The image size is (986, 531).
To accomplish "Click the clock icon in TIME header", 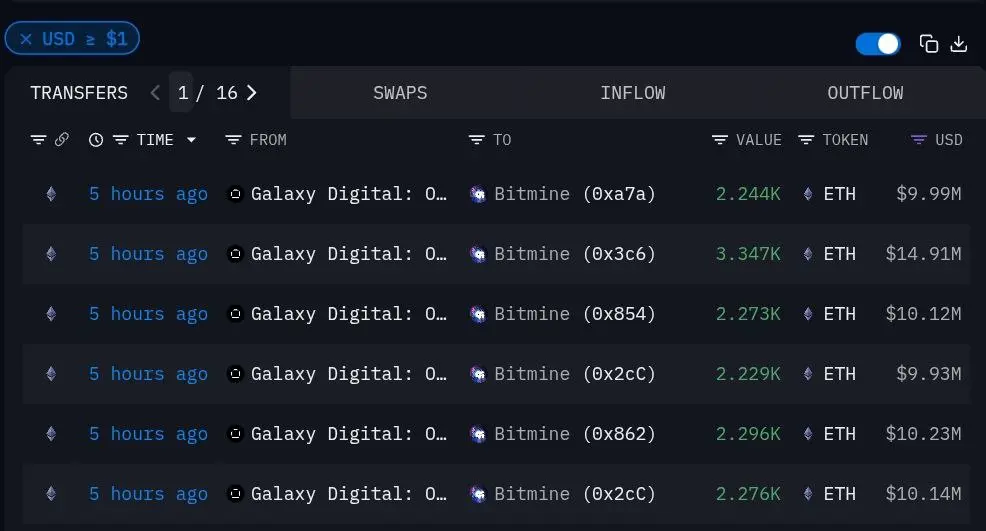I will point(96,140).
